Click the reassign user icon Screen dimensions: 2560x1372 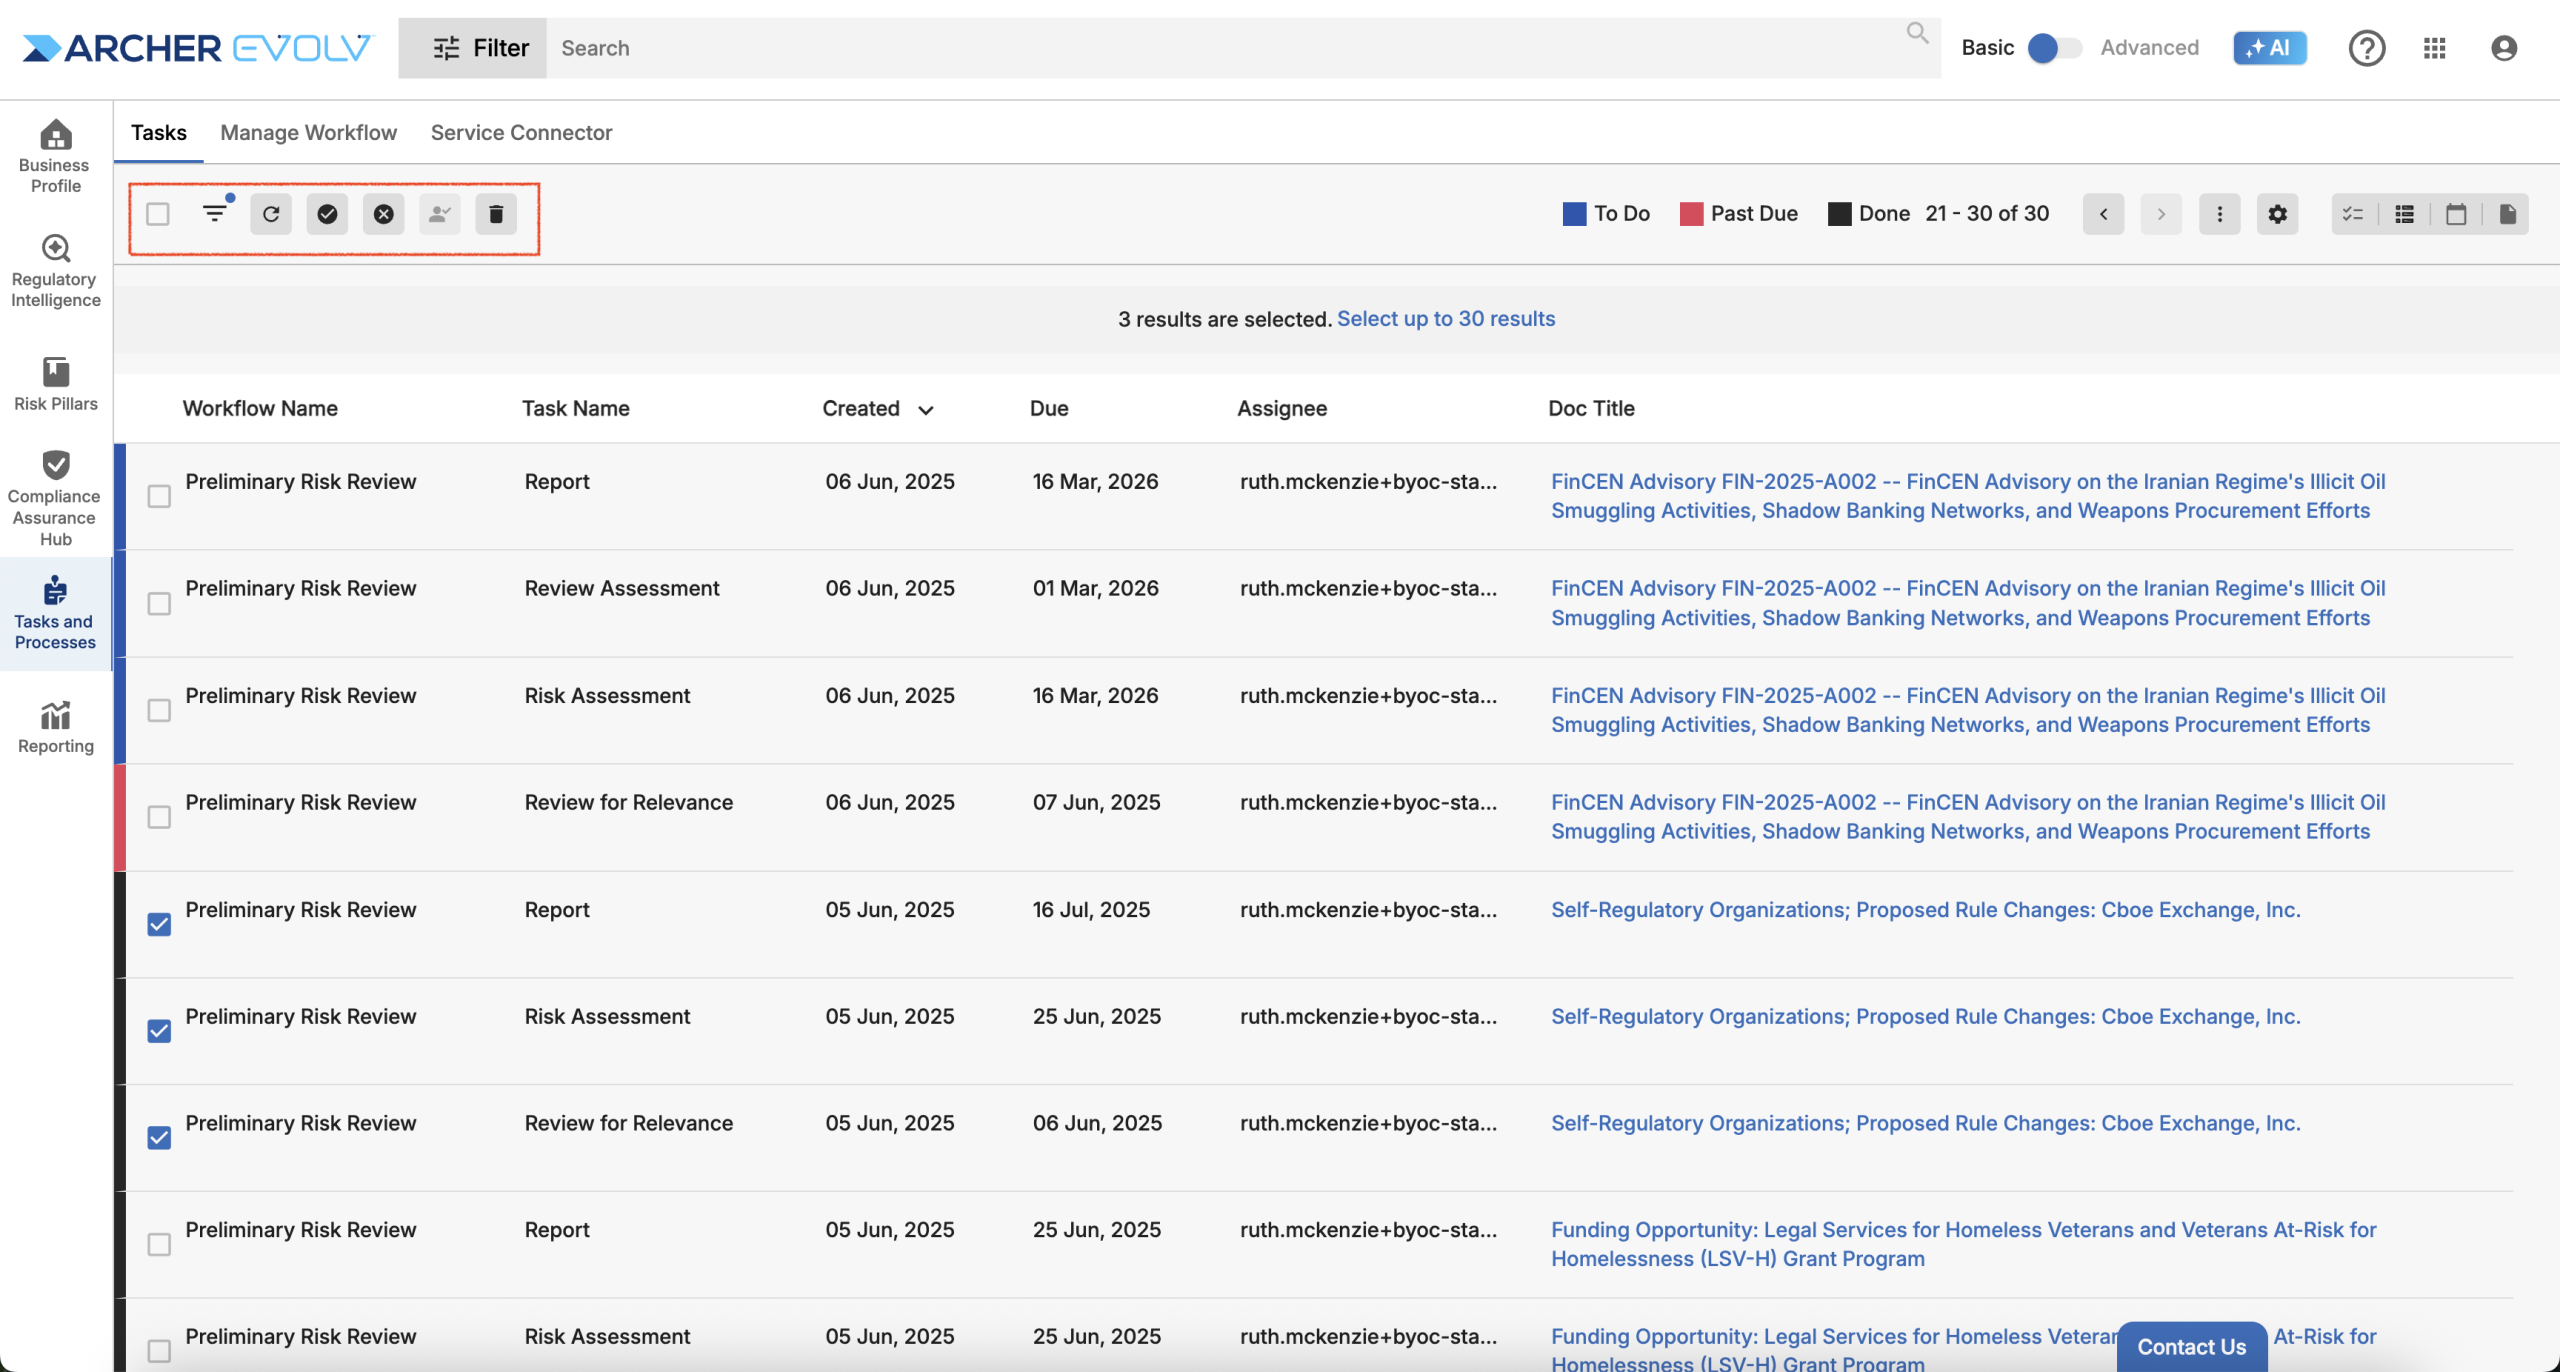440,214
